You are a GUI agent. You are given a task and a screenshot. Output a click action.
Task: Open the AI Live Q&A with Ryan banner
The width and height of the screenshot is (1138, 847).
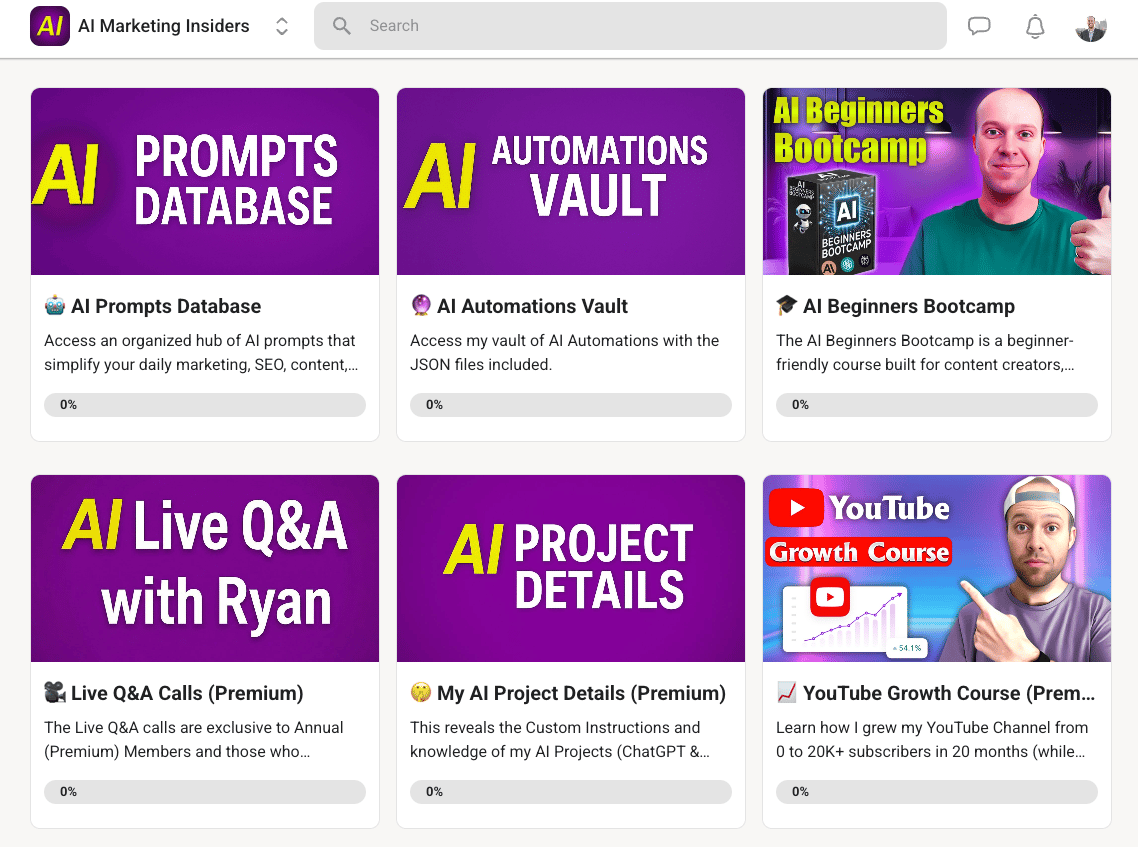[205, 568]
